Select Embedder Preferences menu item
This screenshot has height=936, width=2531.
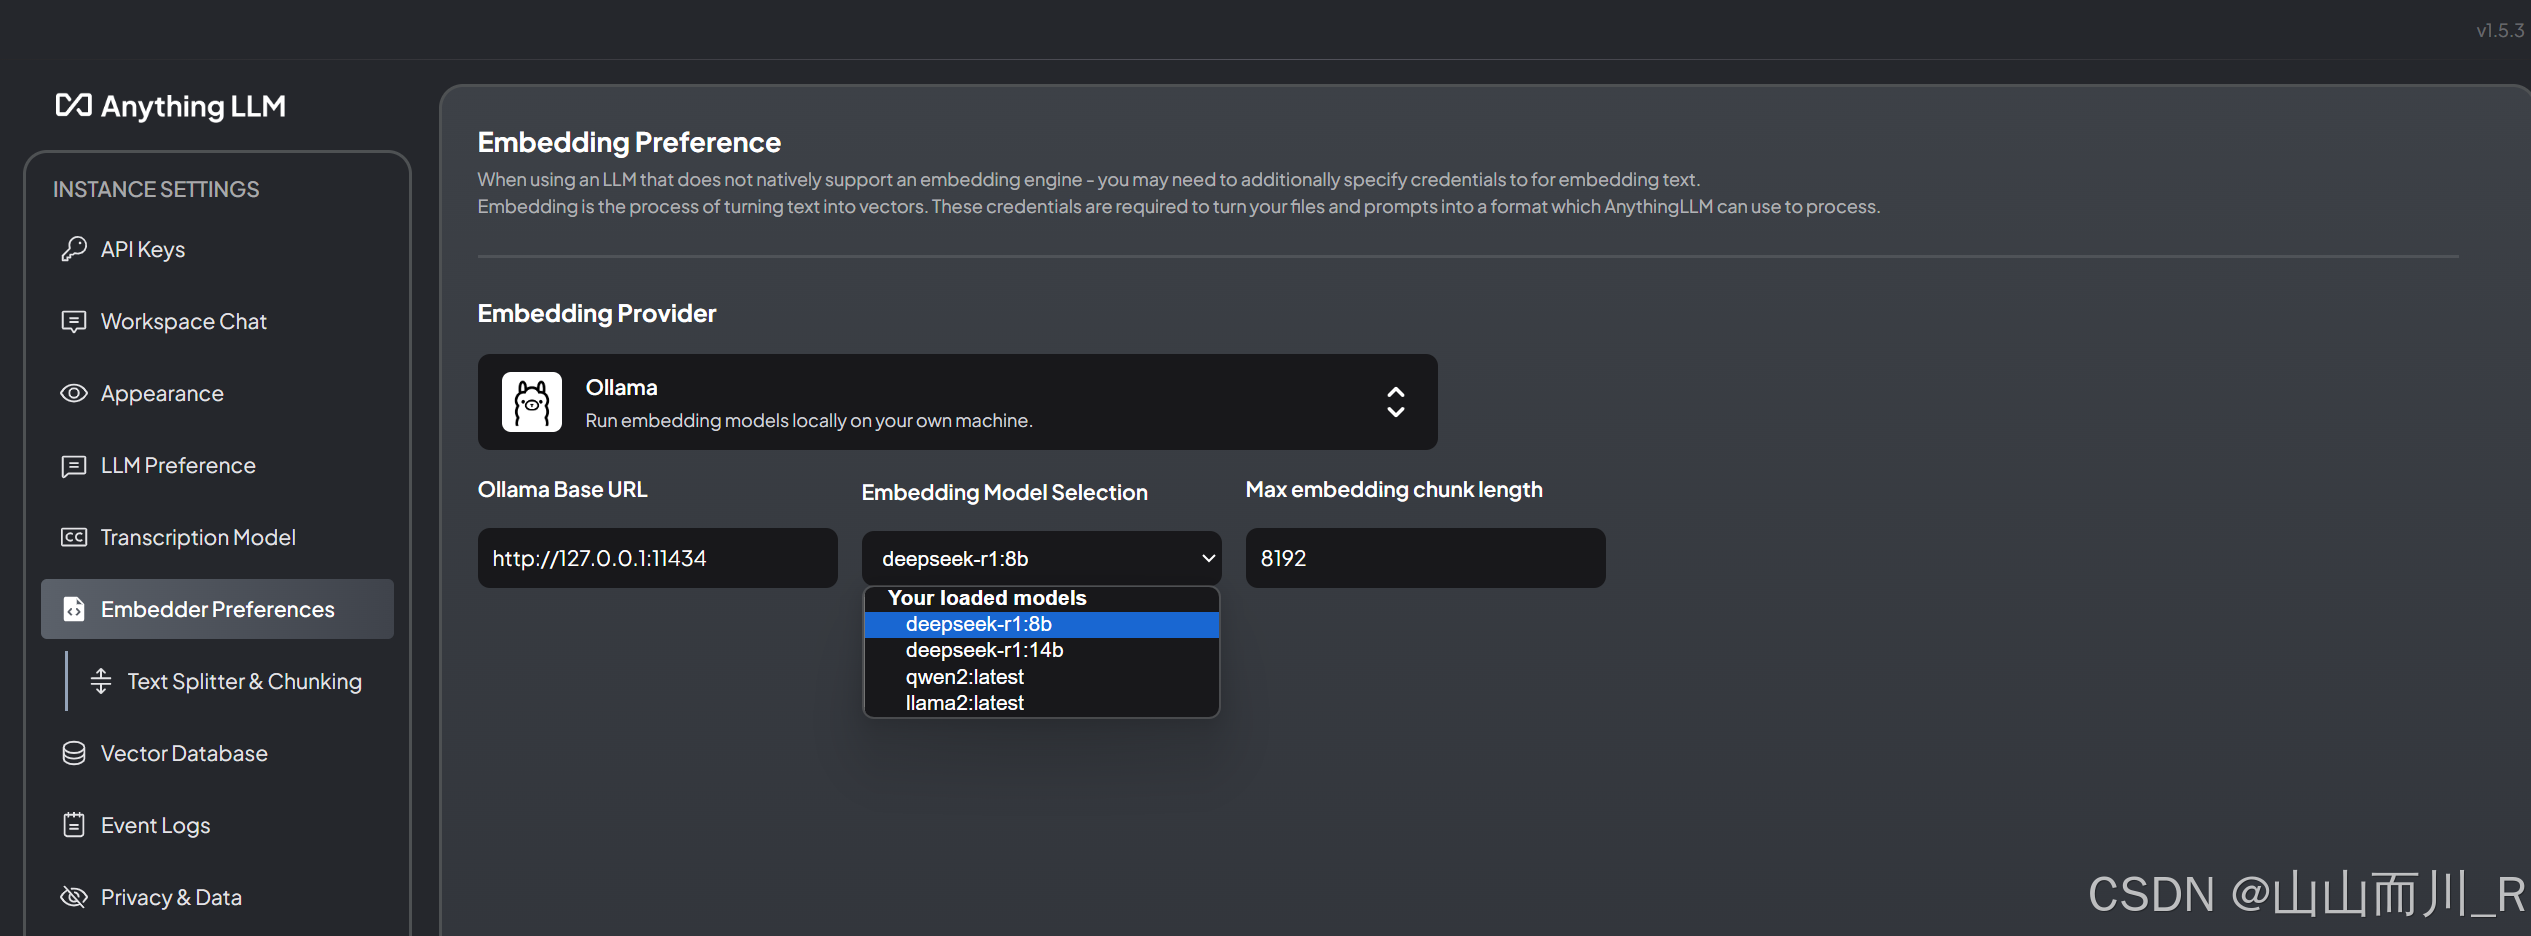click(217, 609)
